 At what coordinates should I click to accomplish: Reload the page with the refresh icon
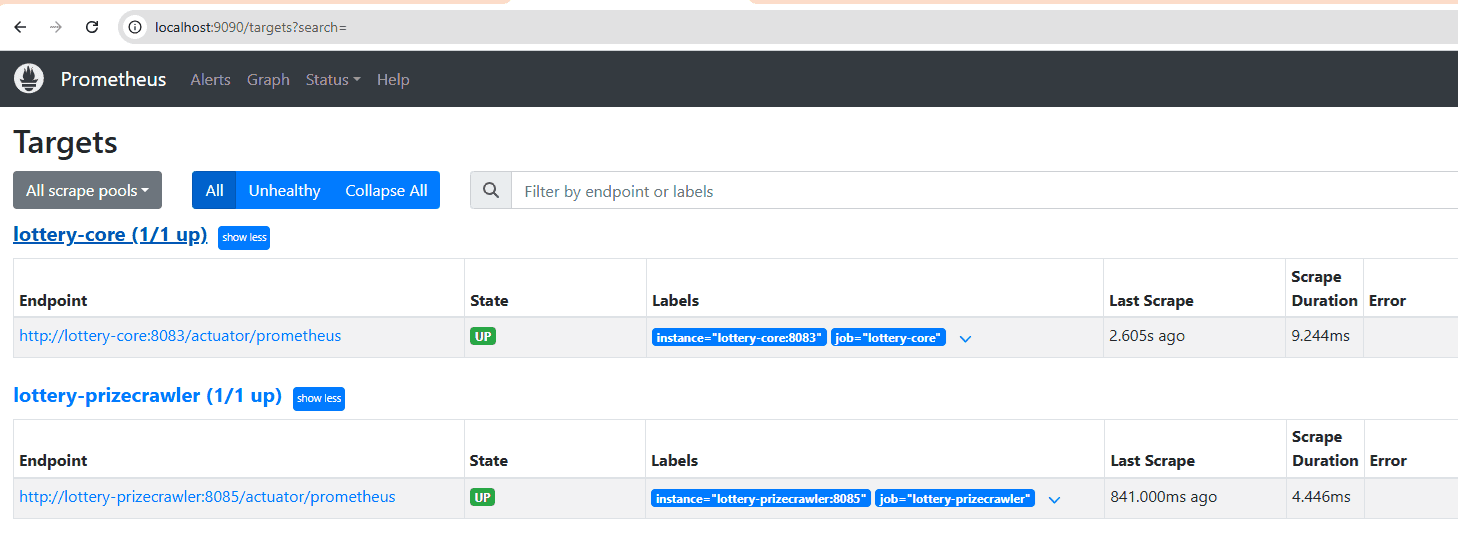(92, 27)
